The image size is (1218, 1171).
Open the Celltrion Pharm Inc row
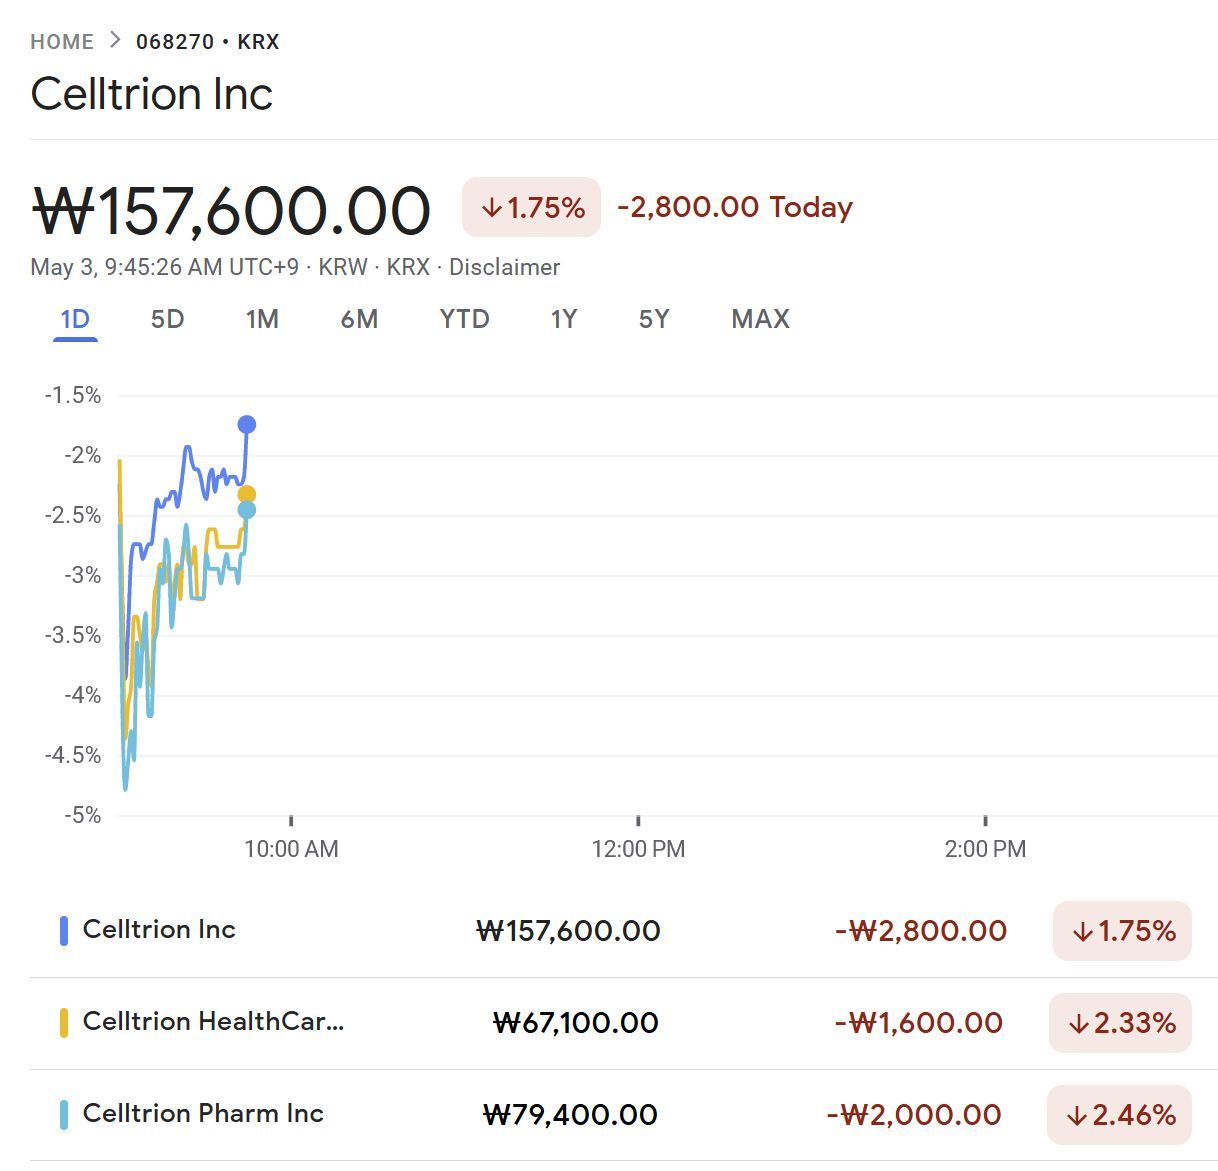203,1114
